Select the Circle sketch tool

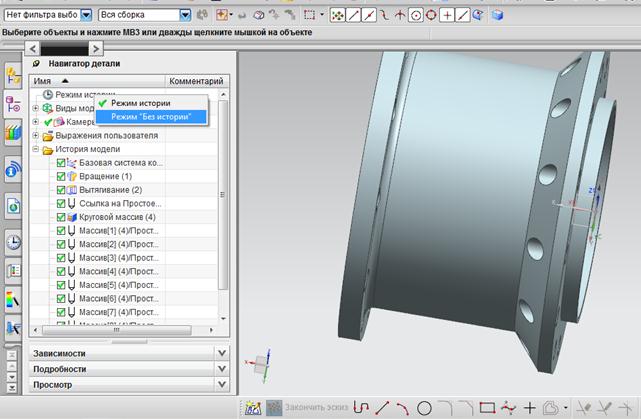click(424, 408)
